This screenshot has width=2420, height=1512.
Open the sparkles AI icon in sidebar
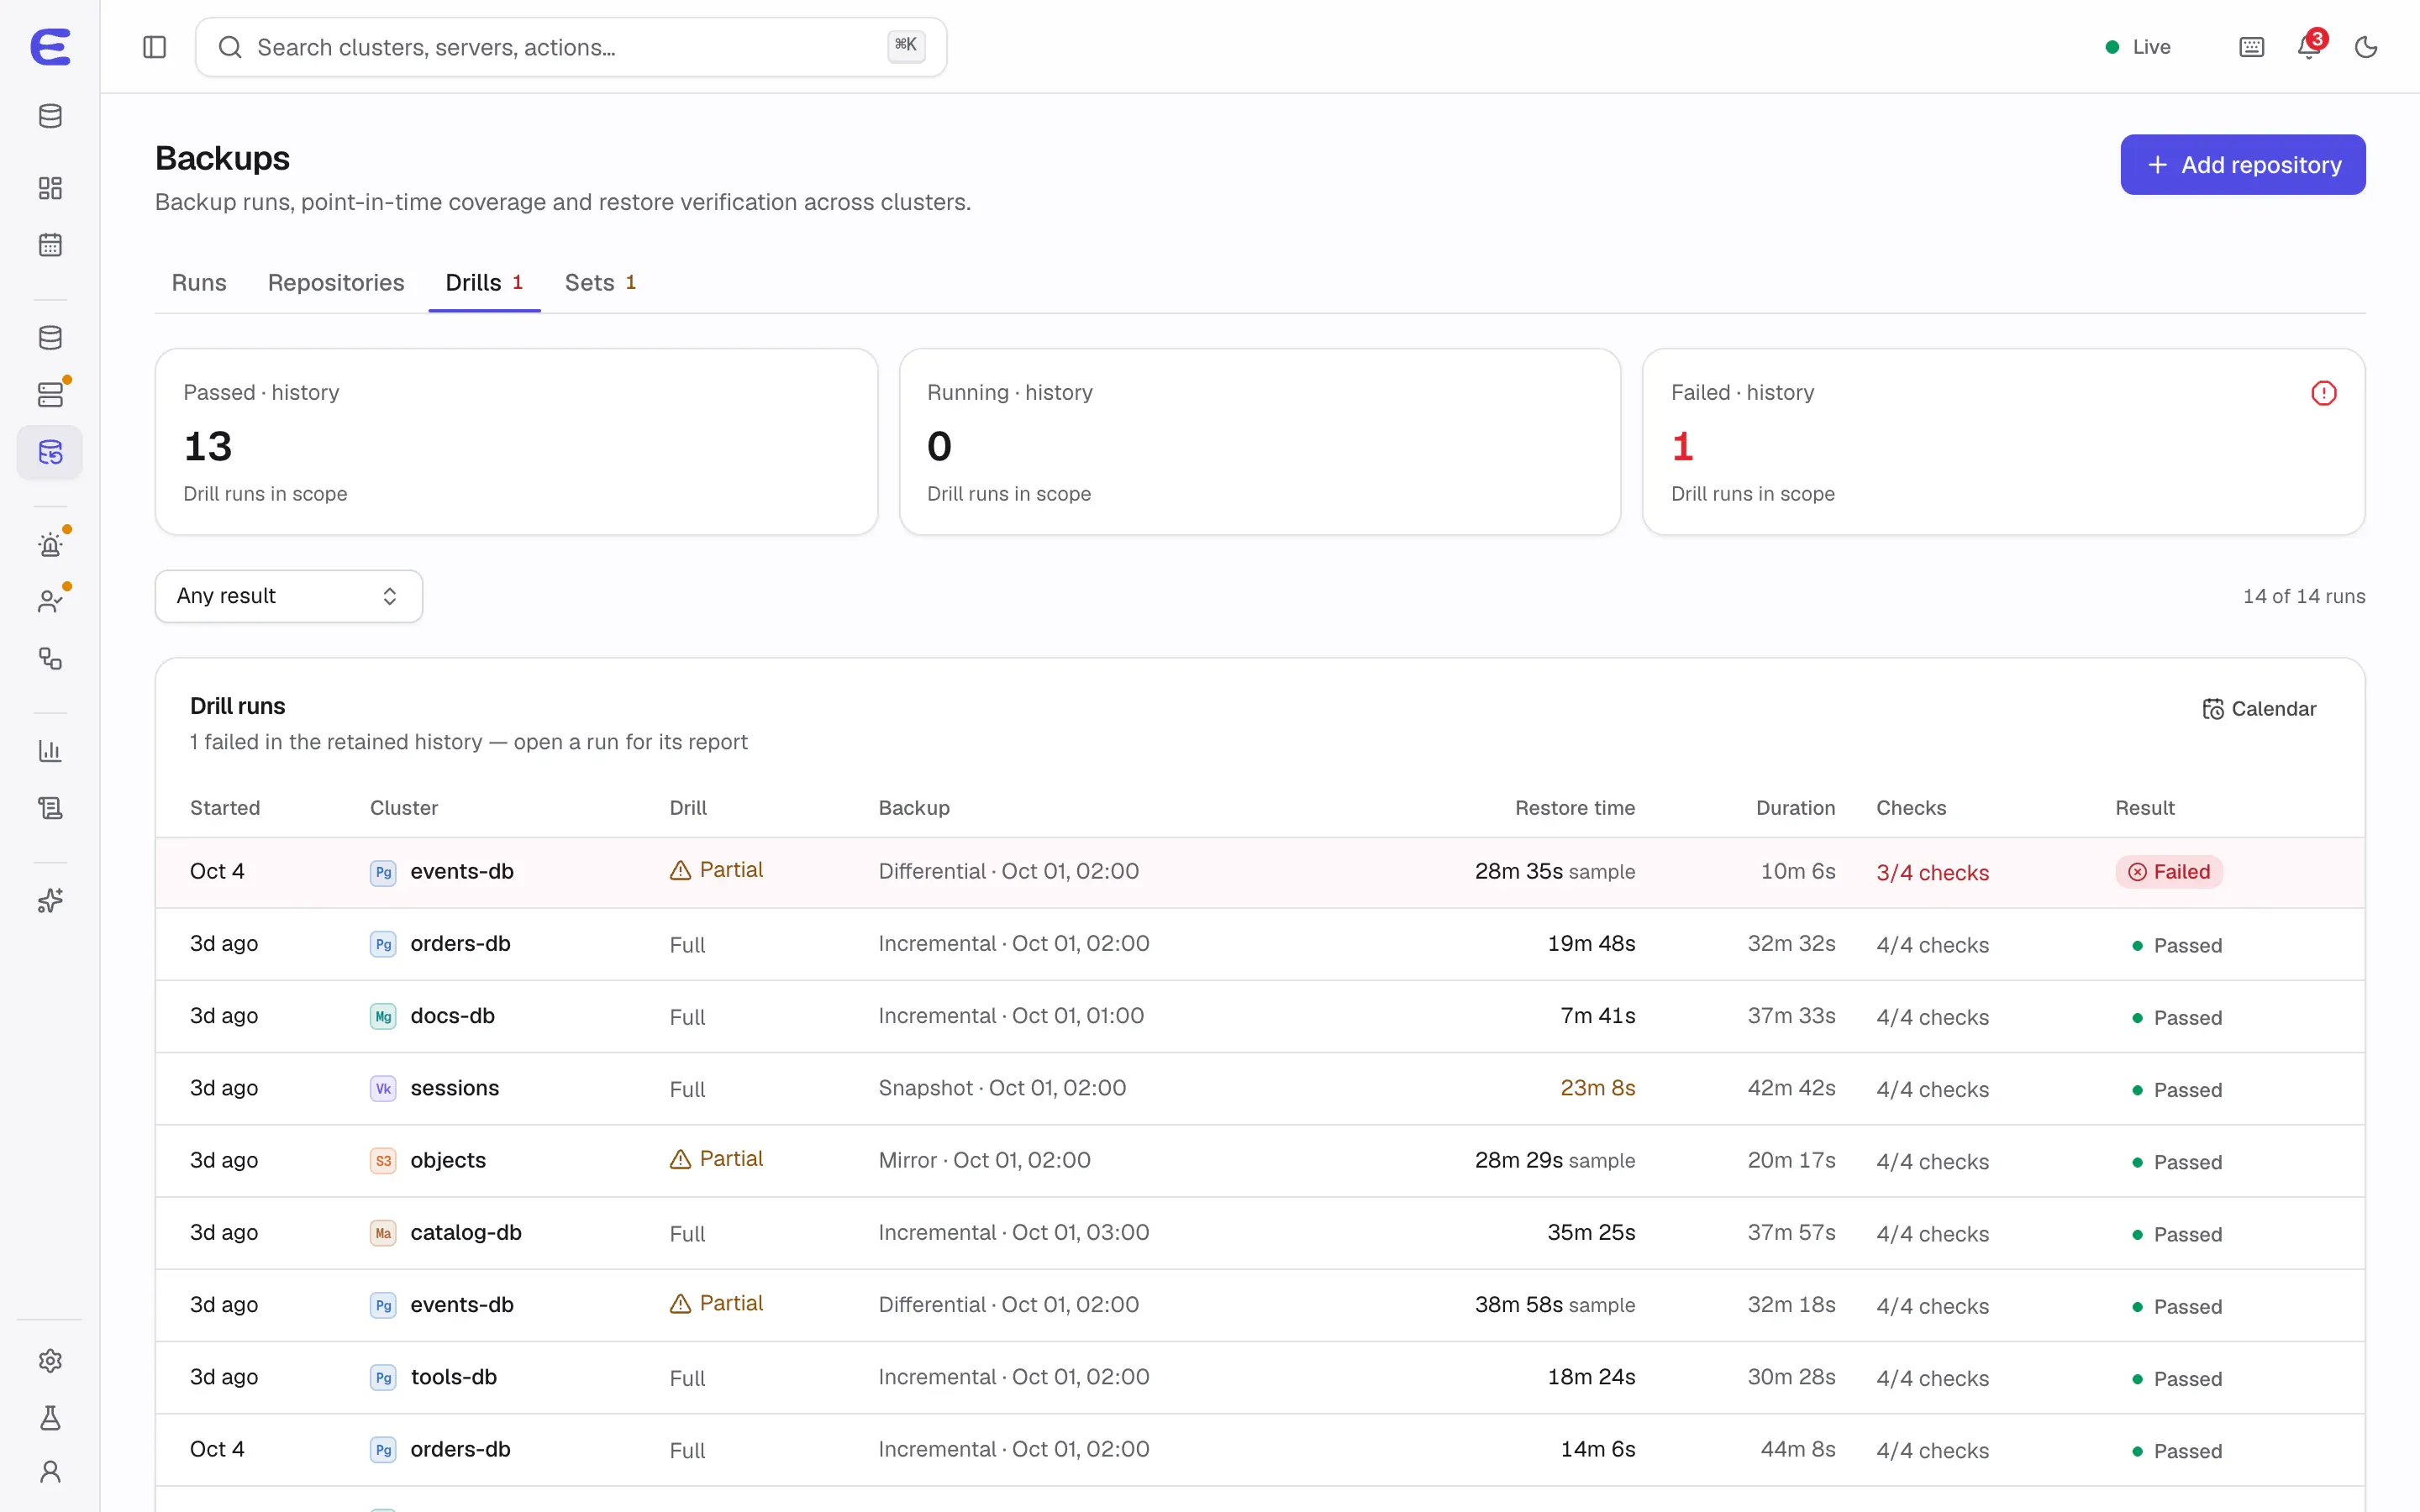(50, 900)
